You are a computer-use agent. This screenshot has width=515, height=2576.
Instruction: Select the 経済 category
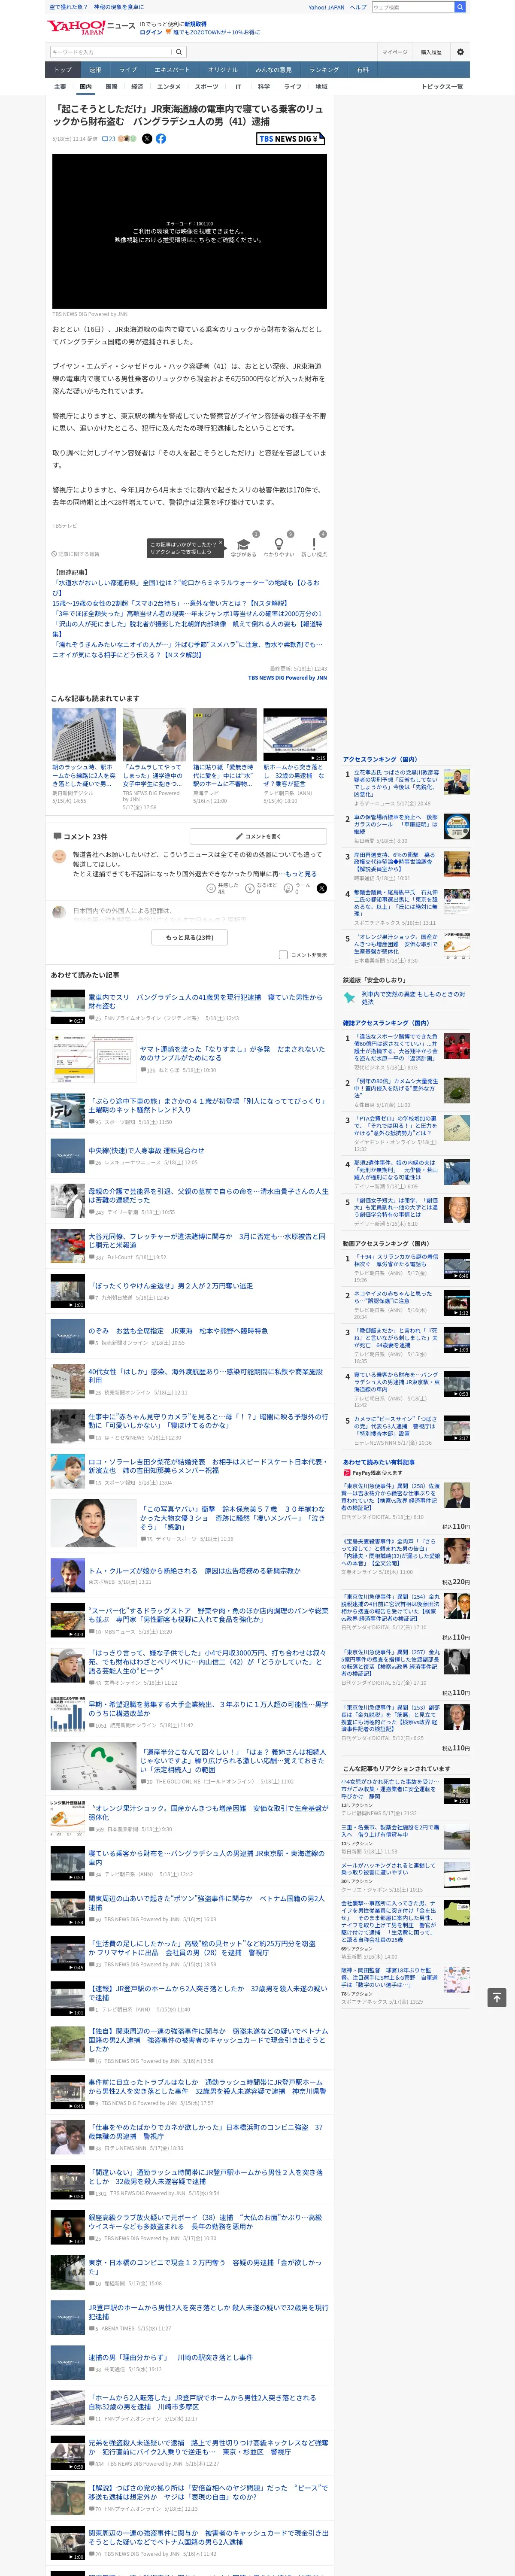[137, 87]
